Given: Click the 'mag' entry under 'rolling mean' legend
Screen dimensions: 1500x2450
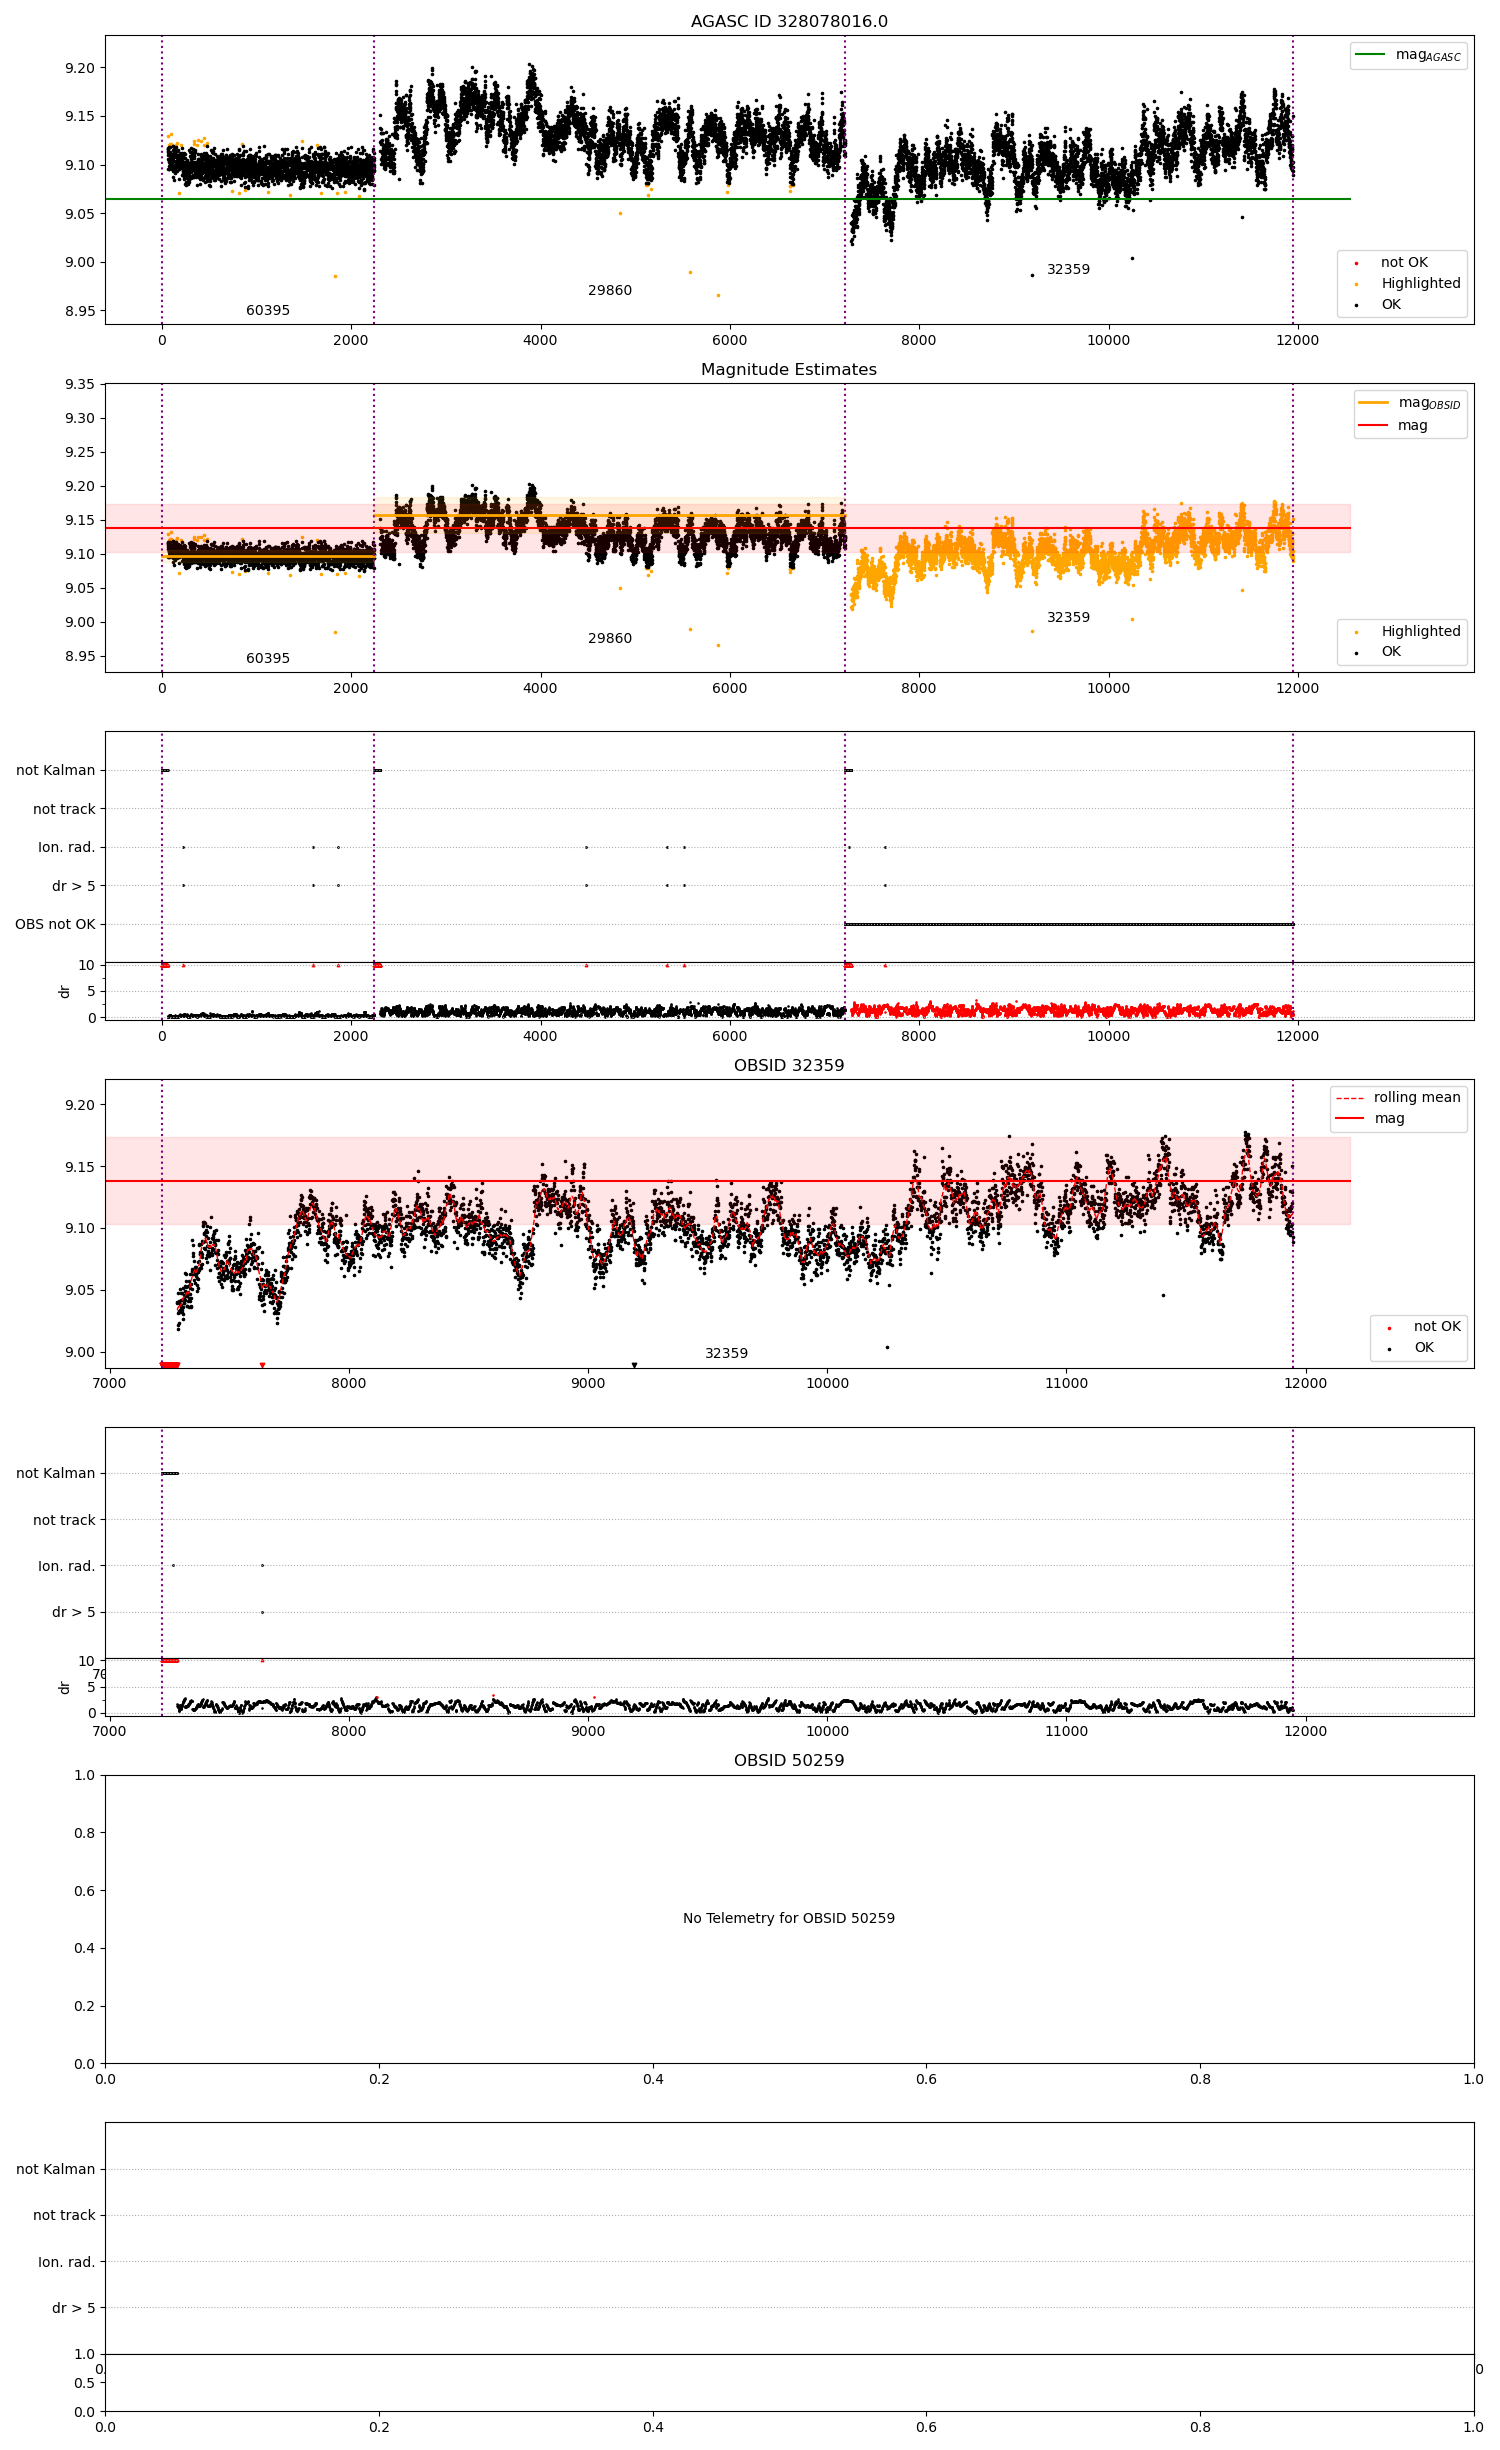Looking at the screenshot, I should coord(1389,1118).
